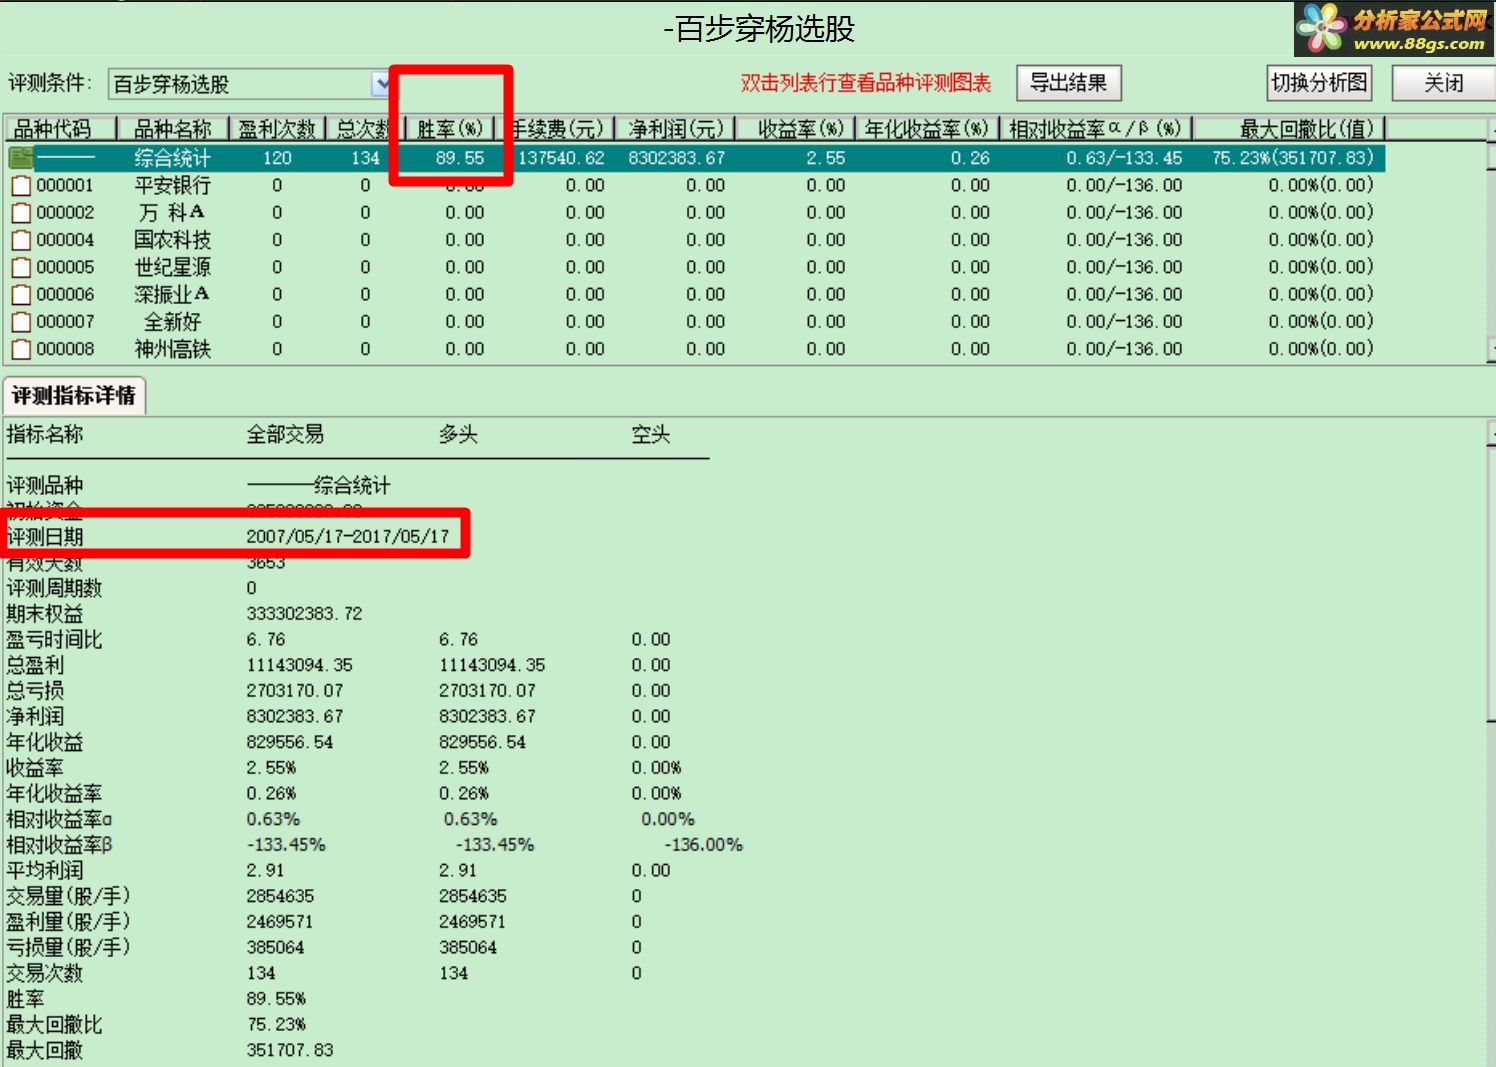Click the red hint 双击列表行查看品种评测图表
Viewport: 1496px width, 1067px height.
click(x=866, y=83)
